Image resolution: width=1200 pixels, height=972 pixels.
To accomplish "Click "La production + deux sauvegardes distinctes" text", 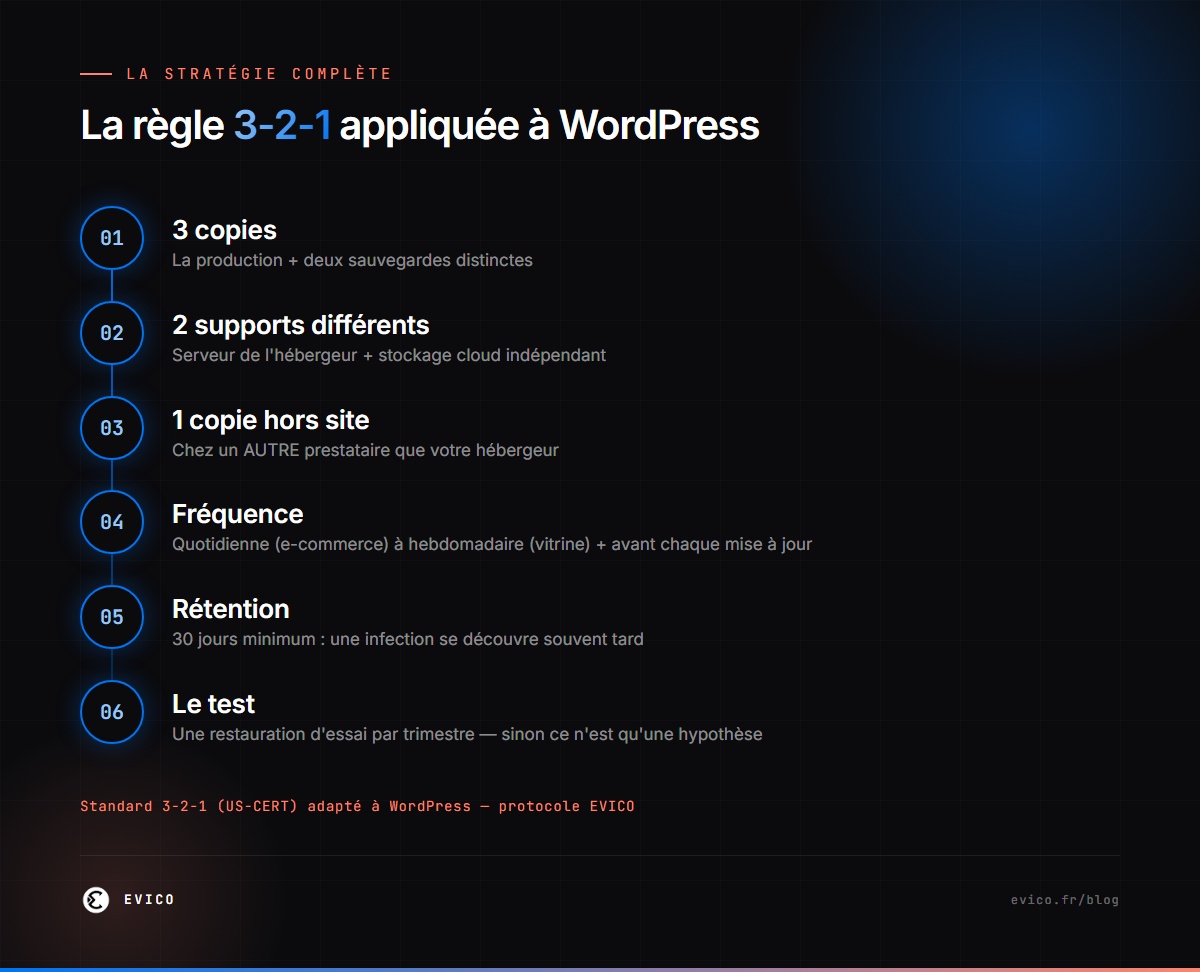I will pyautogui.click(x=352, y=260).
